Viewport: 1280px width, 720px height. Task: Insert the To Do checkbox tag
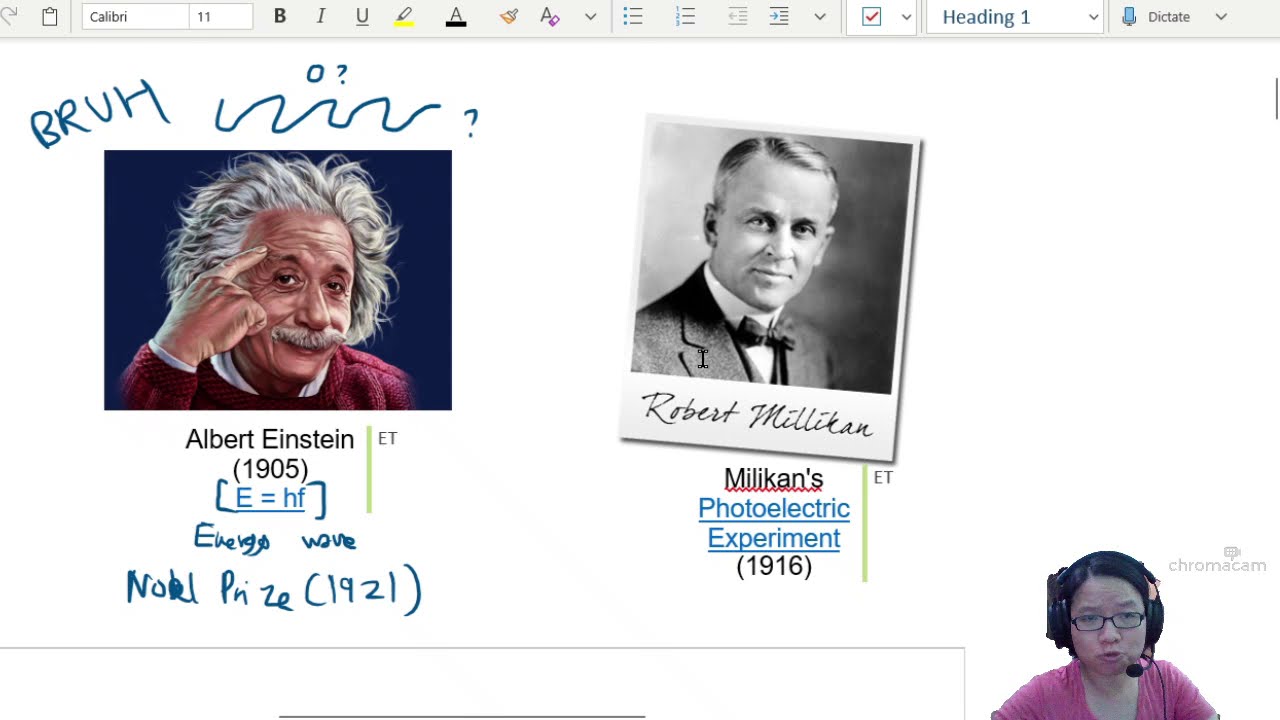pyautogui.click(x=872, y=16)
